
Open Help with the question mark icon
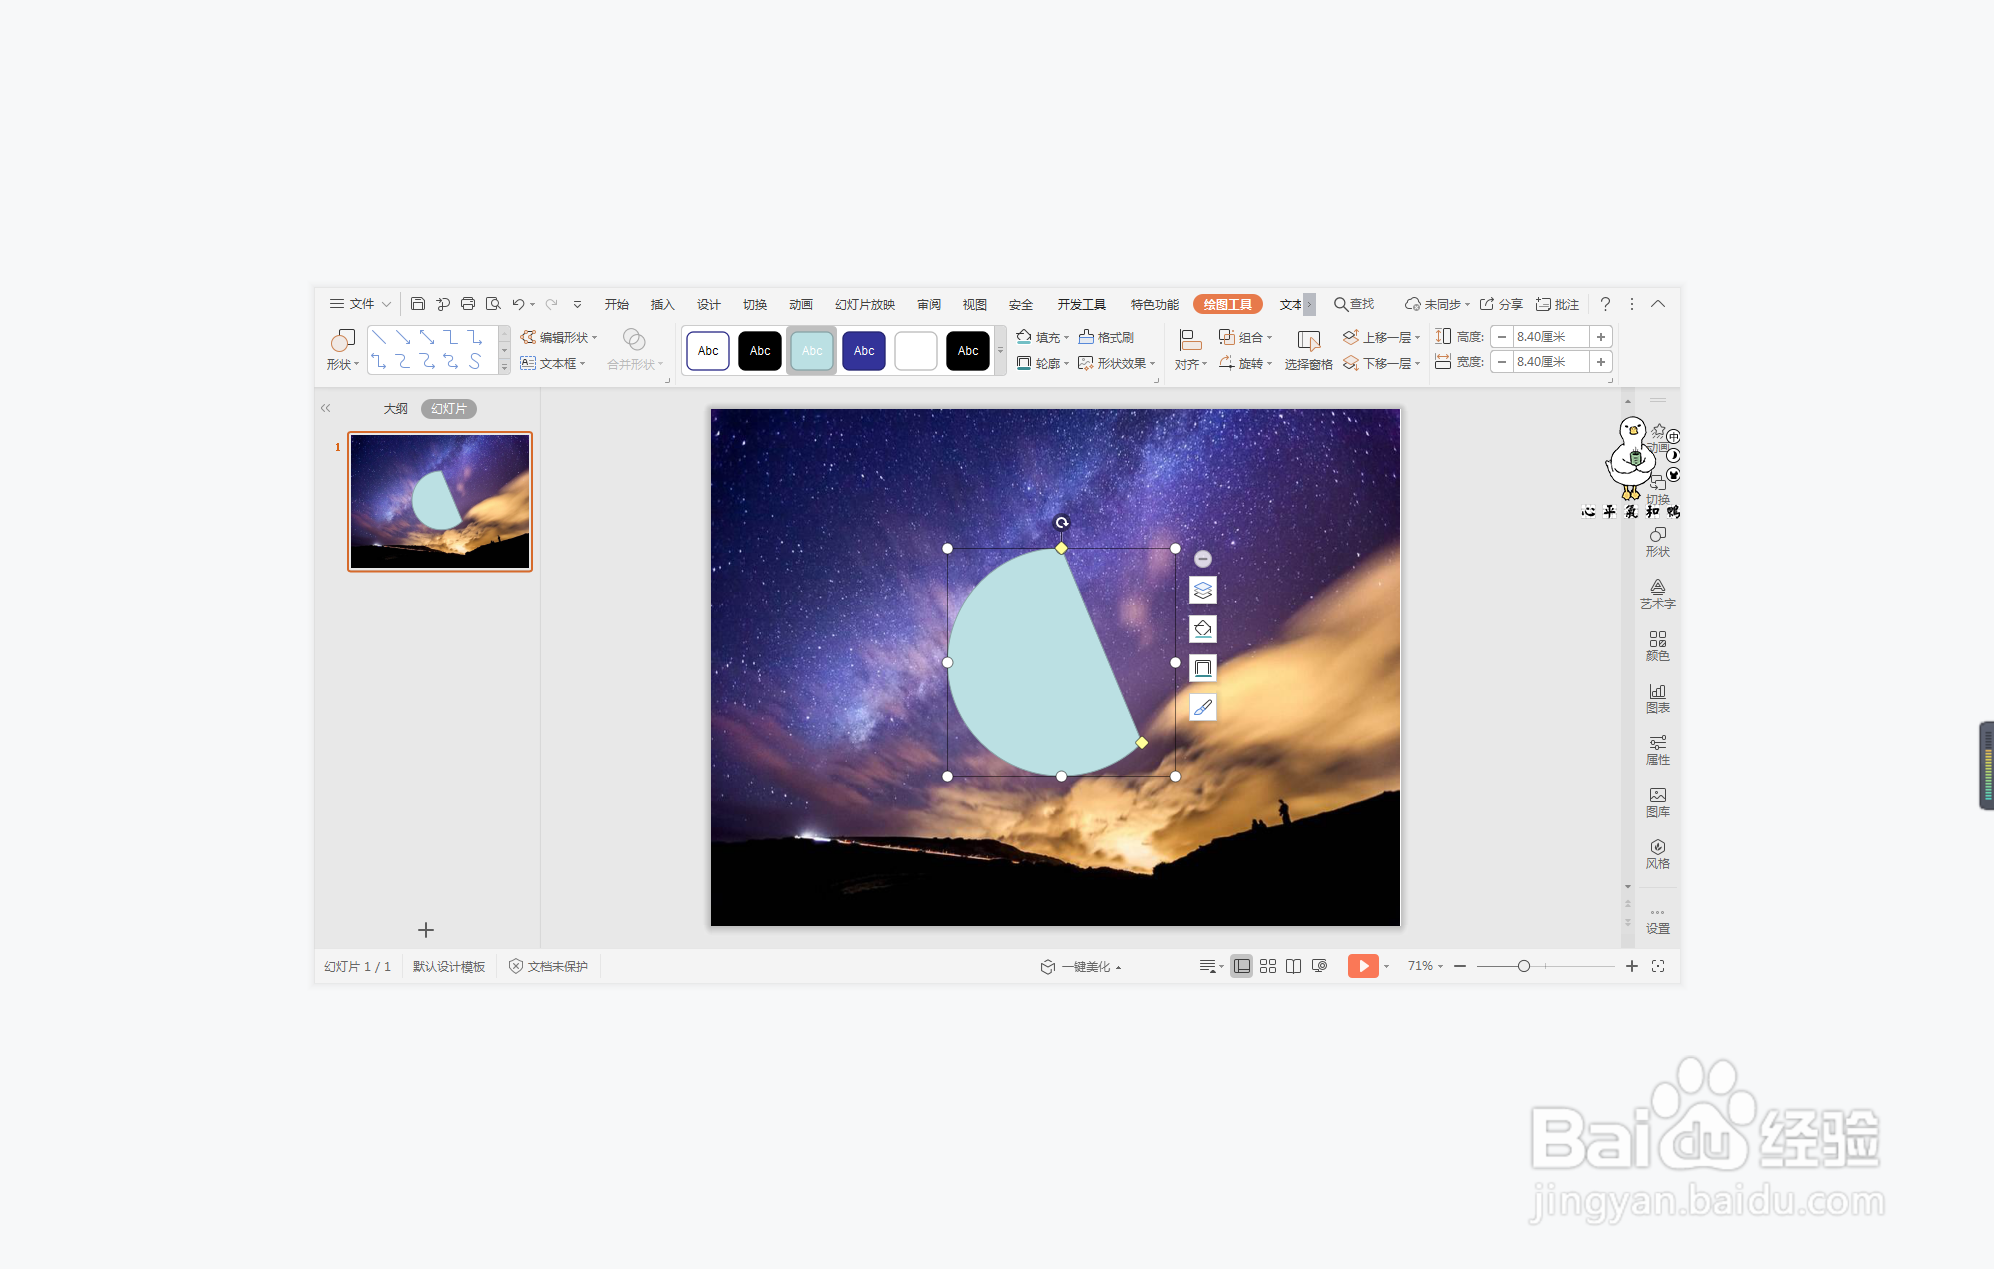tap(1605, 304)
